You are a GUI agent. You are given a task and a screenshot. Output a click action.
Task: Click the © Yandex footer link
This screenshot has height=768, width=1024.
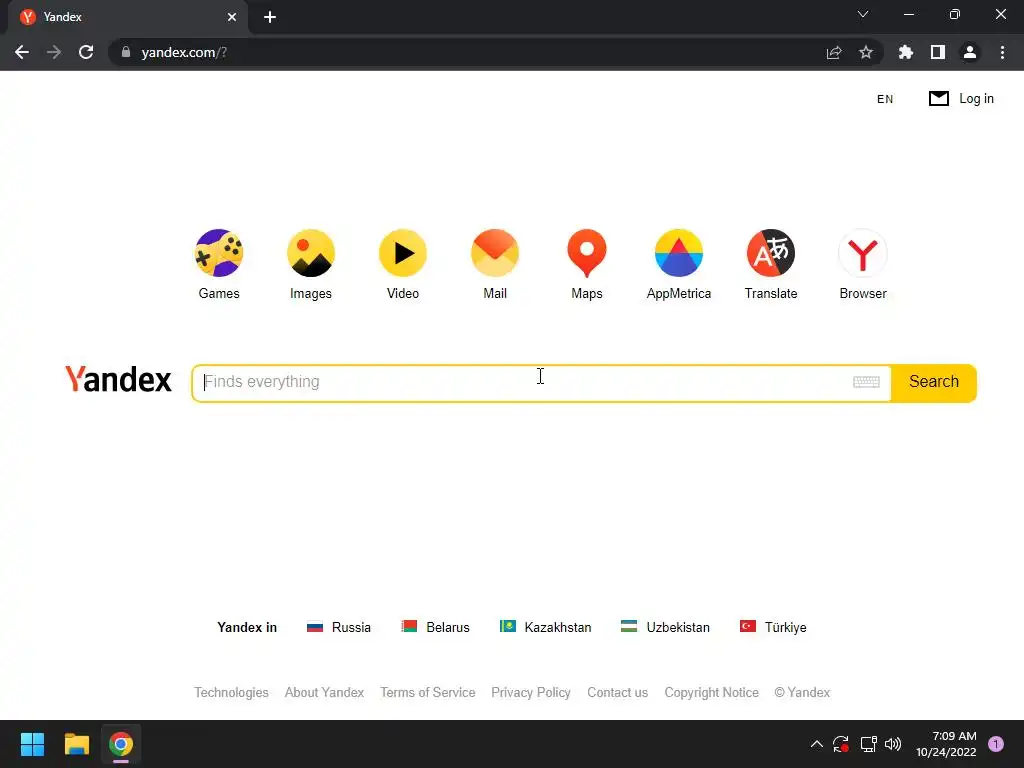[802, 692]
